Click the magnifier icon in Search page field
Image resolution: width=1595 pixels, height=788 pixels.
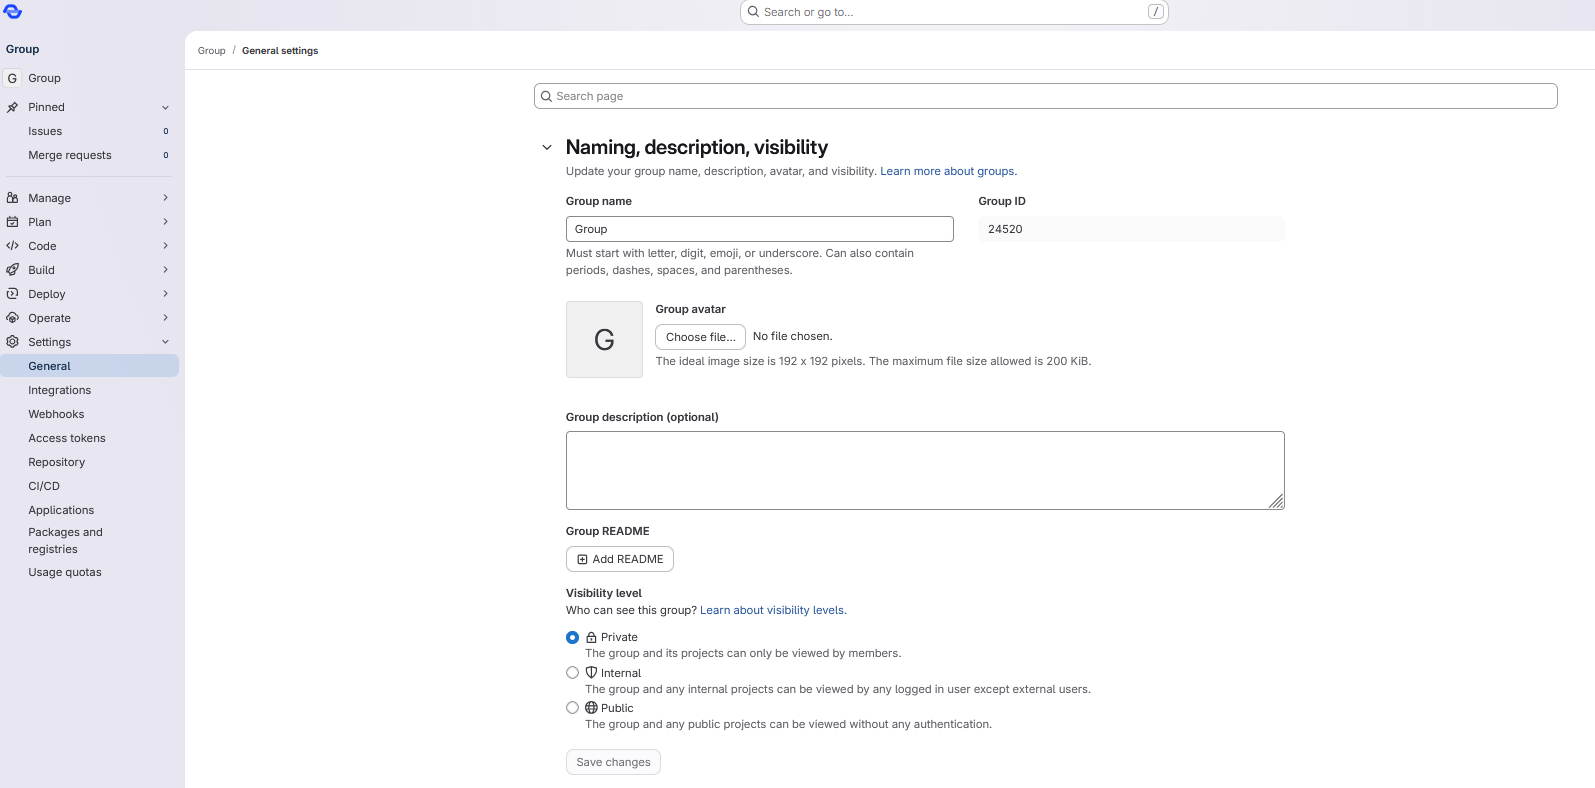point(547,96)
